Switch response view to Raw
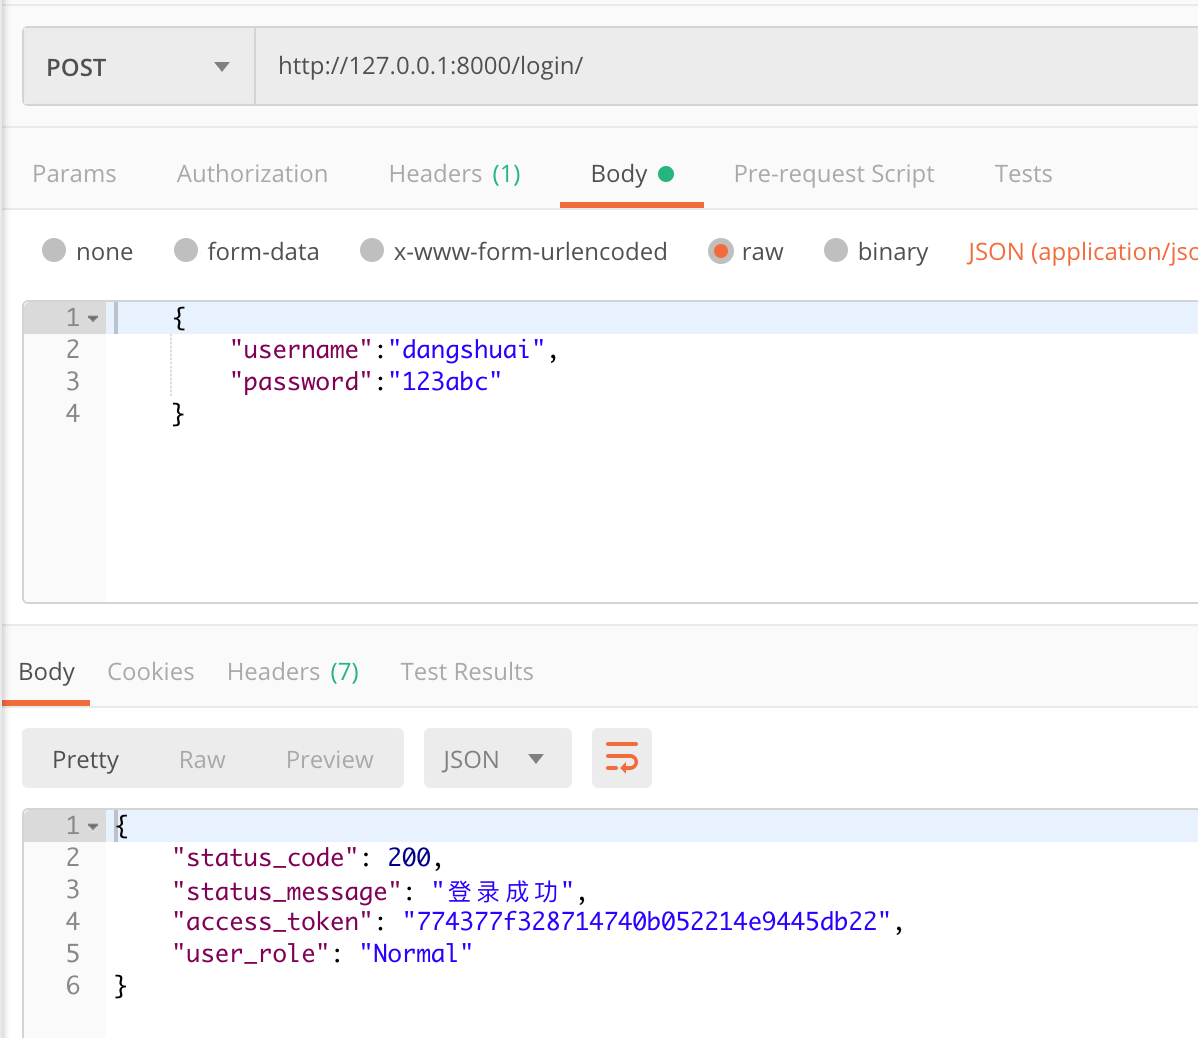1198x1038 pixels. pyautogui.click(x=202, y=760)
